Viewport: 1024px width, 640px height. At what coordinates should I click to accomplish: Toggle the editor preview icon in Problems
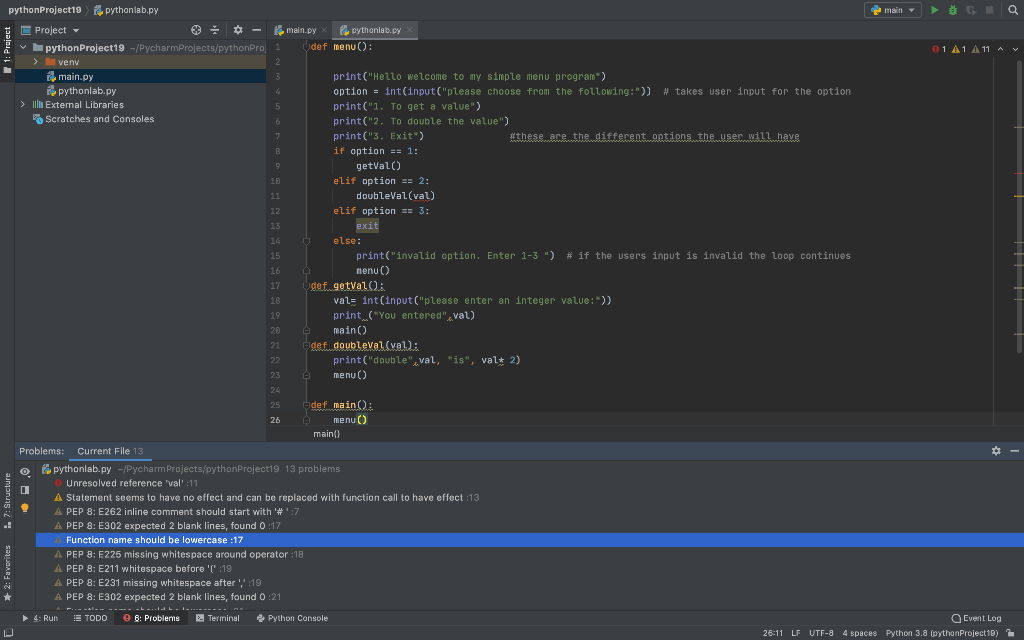[26, 489]
